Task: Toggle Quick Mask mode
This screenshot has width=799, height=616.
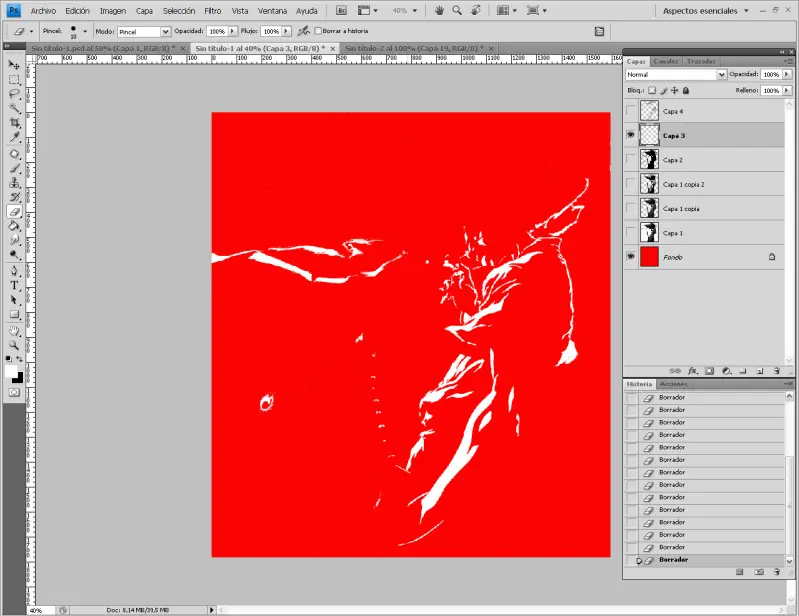Action: point(14,392)
